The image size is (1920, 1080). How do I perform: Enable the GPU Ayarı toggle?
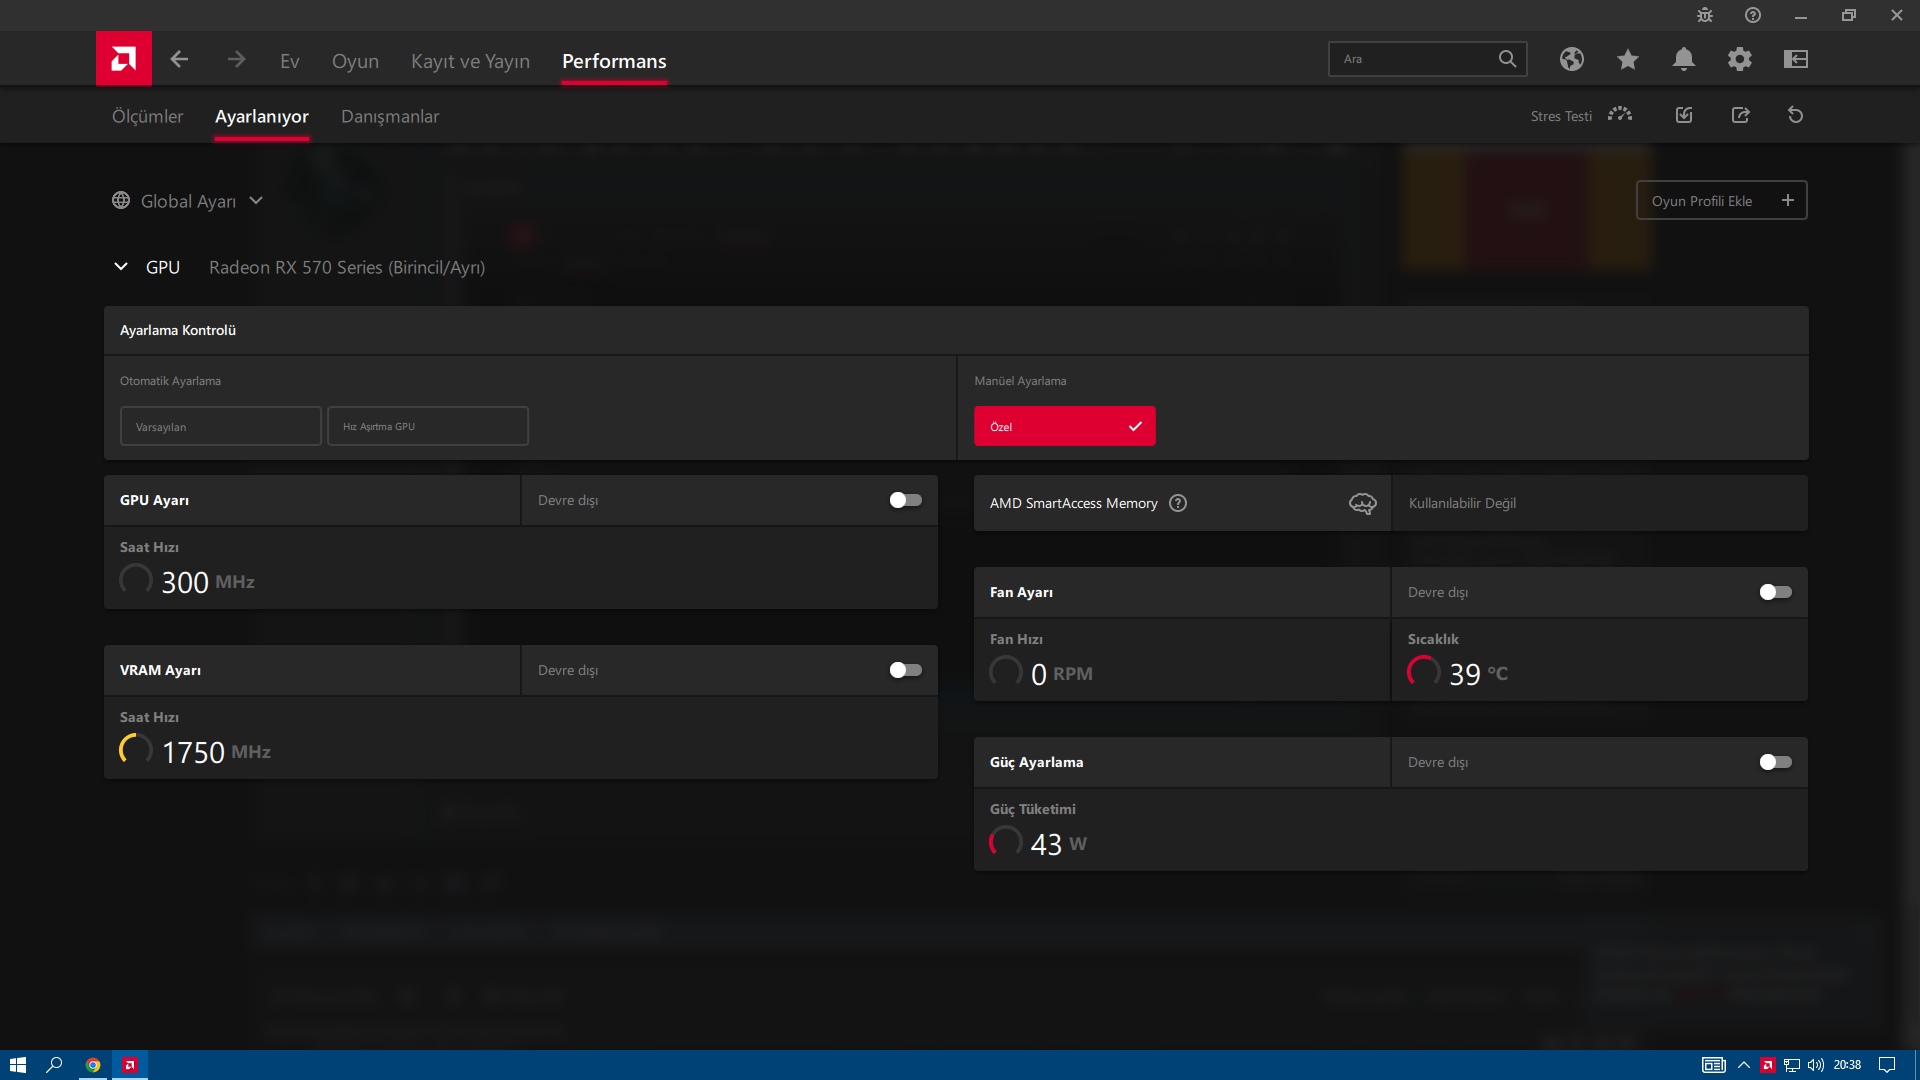point(905,500)
